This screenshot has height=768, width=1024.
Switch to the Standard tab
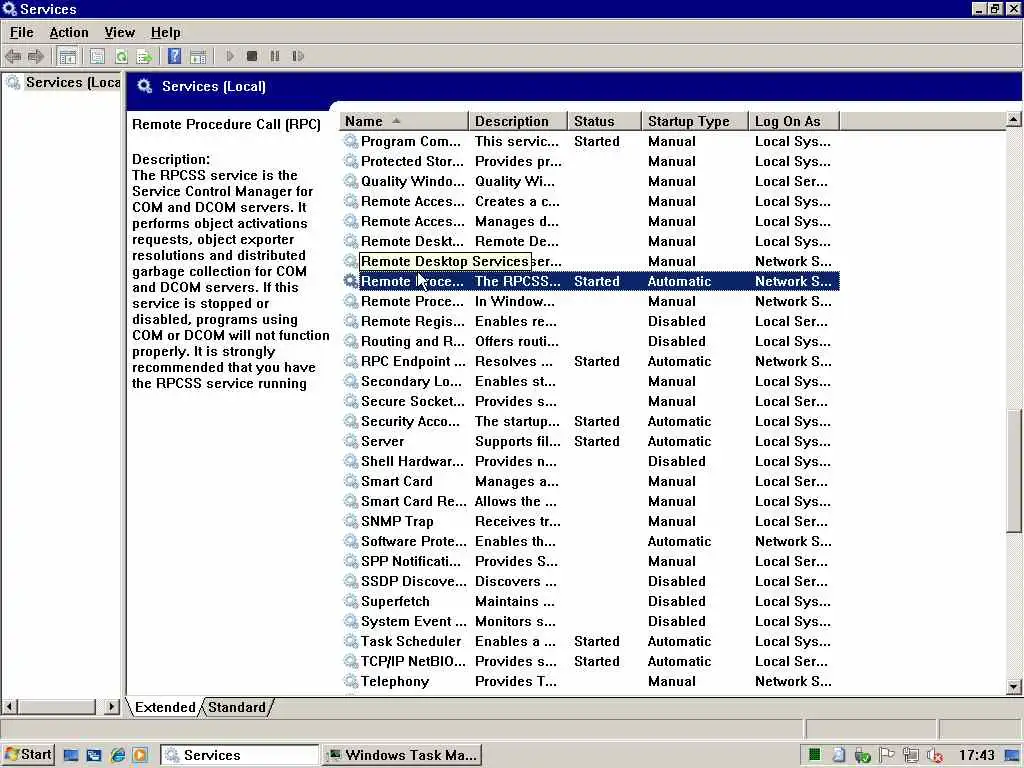point(236,707)
